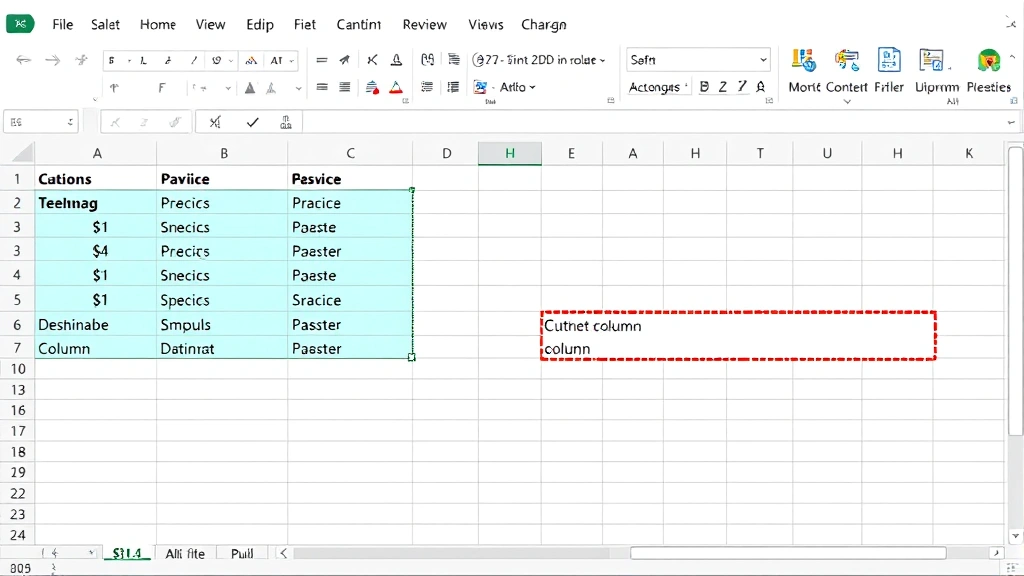Screen dimensions: 1024x576
Task: Click the red font color swatch
Action: (398, 88)
